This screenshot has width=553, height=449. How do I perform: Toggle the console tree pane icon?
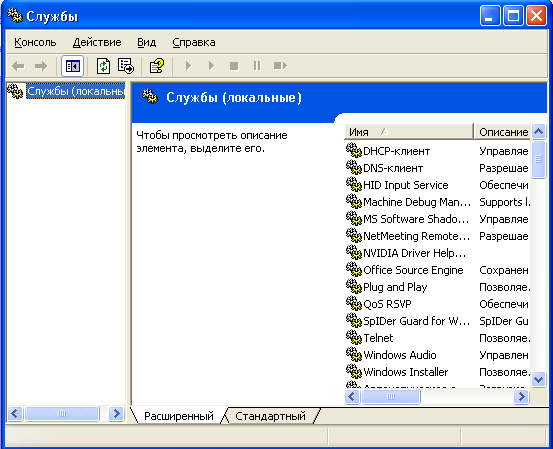click(x=72, y=66)
